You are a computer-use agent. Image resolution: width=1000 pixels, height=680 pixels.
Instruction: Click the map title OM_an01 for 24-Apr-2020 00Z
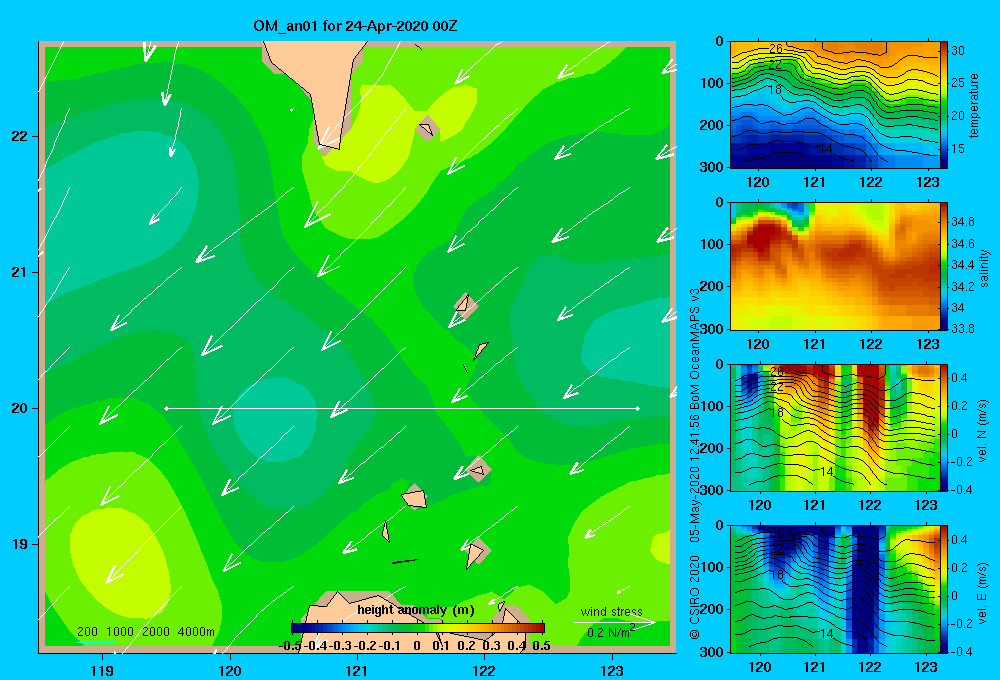tap(355, 26)
